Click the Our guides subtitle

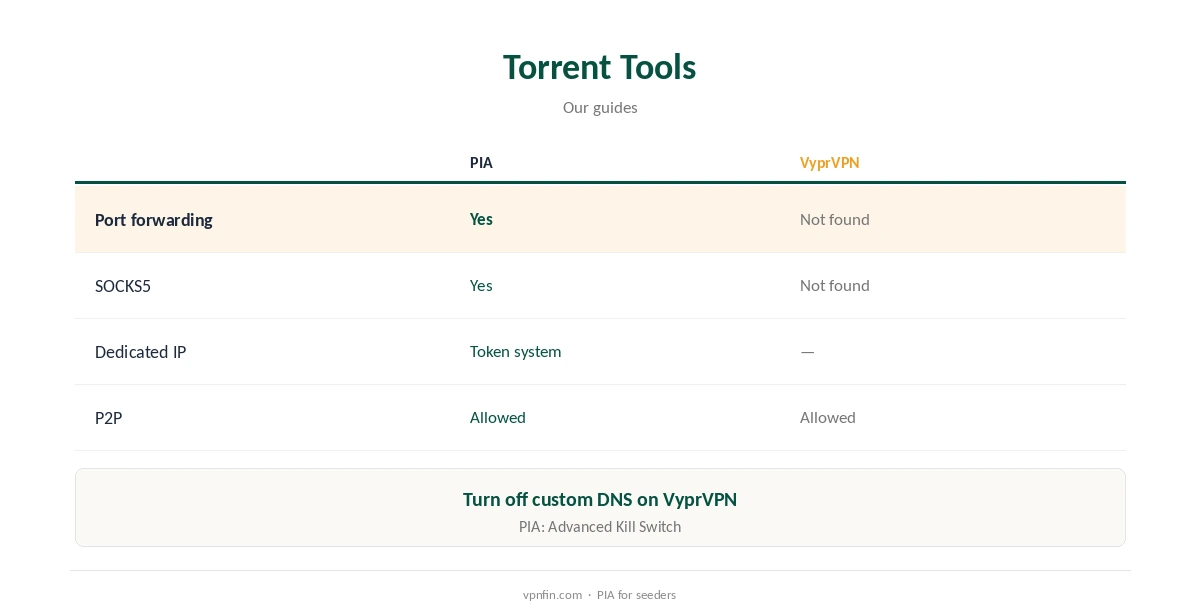pyautogui.click(x=600, y=107)
